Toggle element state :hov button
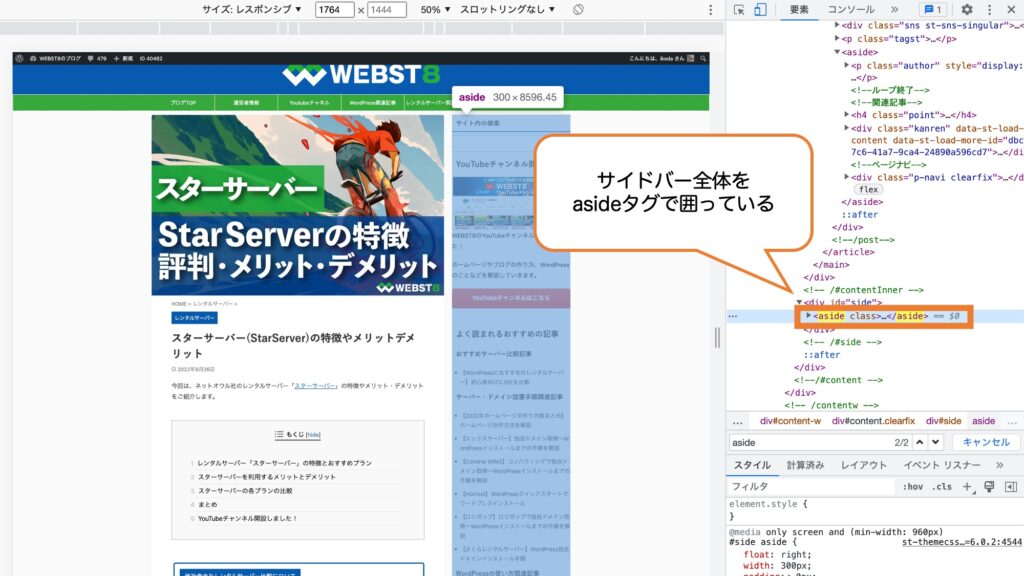 point(912,487)
